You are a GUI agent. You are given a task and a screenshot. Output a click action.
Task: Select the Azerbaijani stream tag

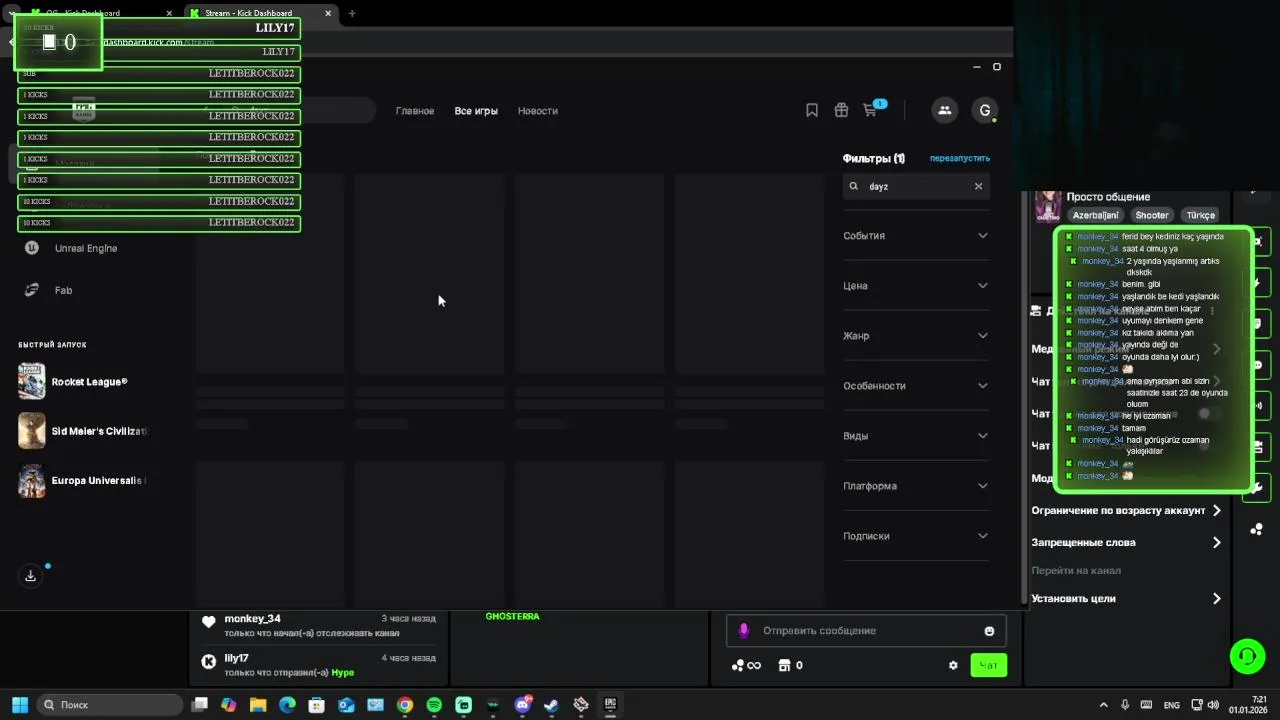(1096, 215)
